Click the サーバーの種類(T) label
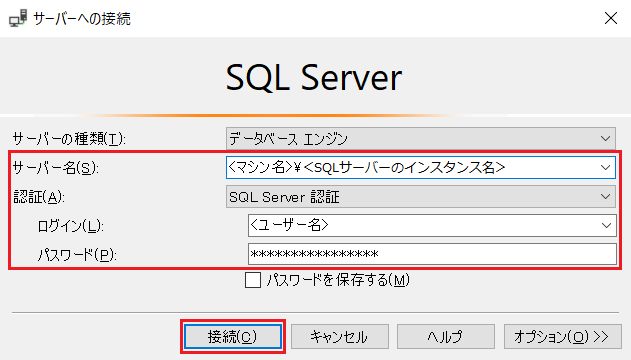Screen dimensions: 631x360 [x=69, y=139]
